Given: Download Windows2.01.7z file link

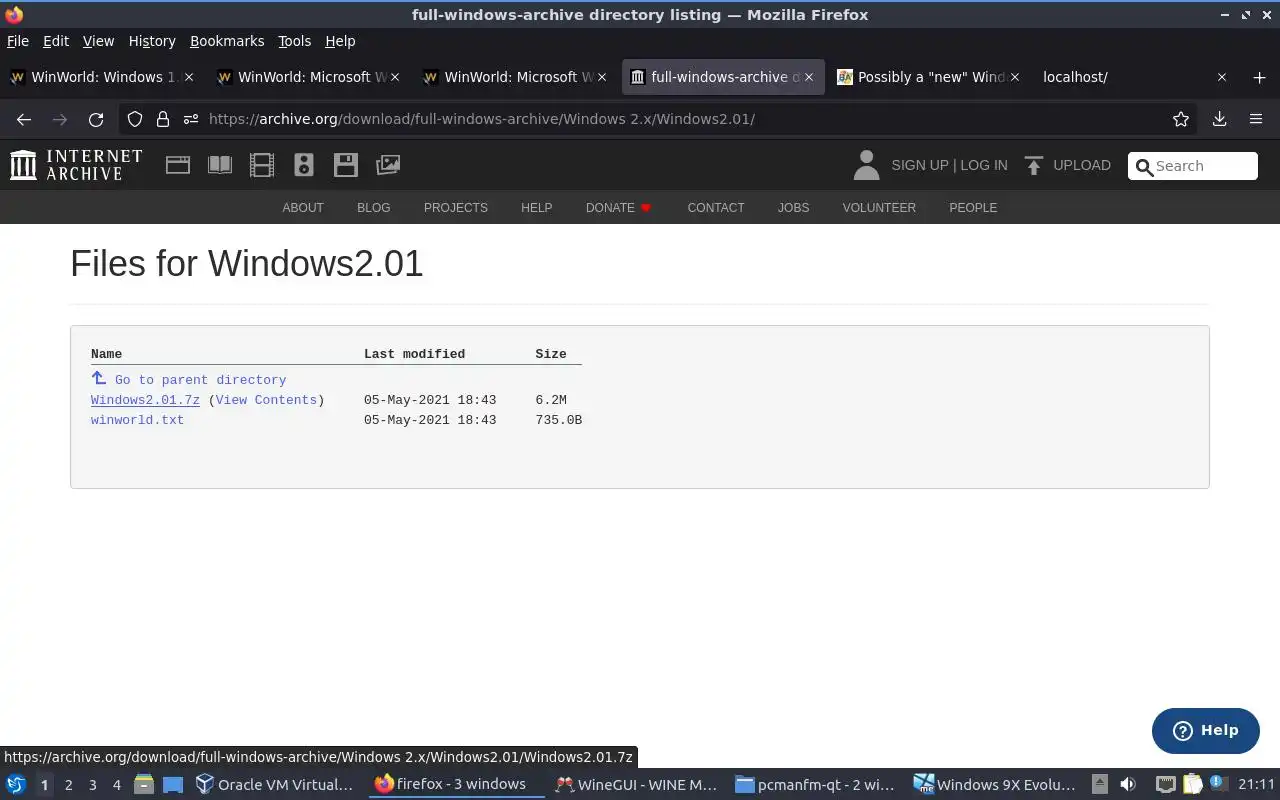Looking at the screenshot, I should point(145,400).
